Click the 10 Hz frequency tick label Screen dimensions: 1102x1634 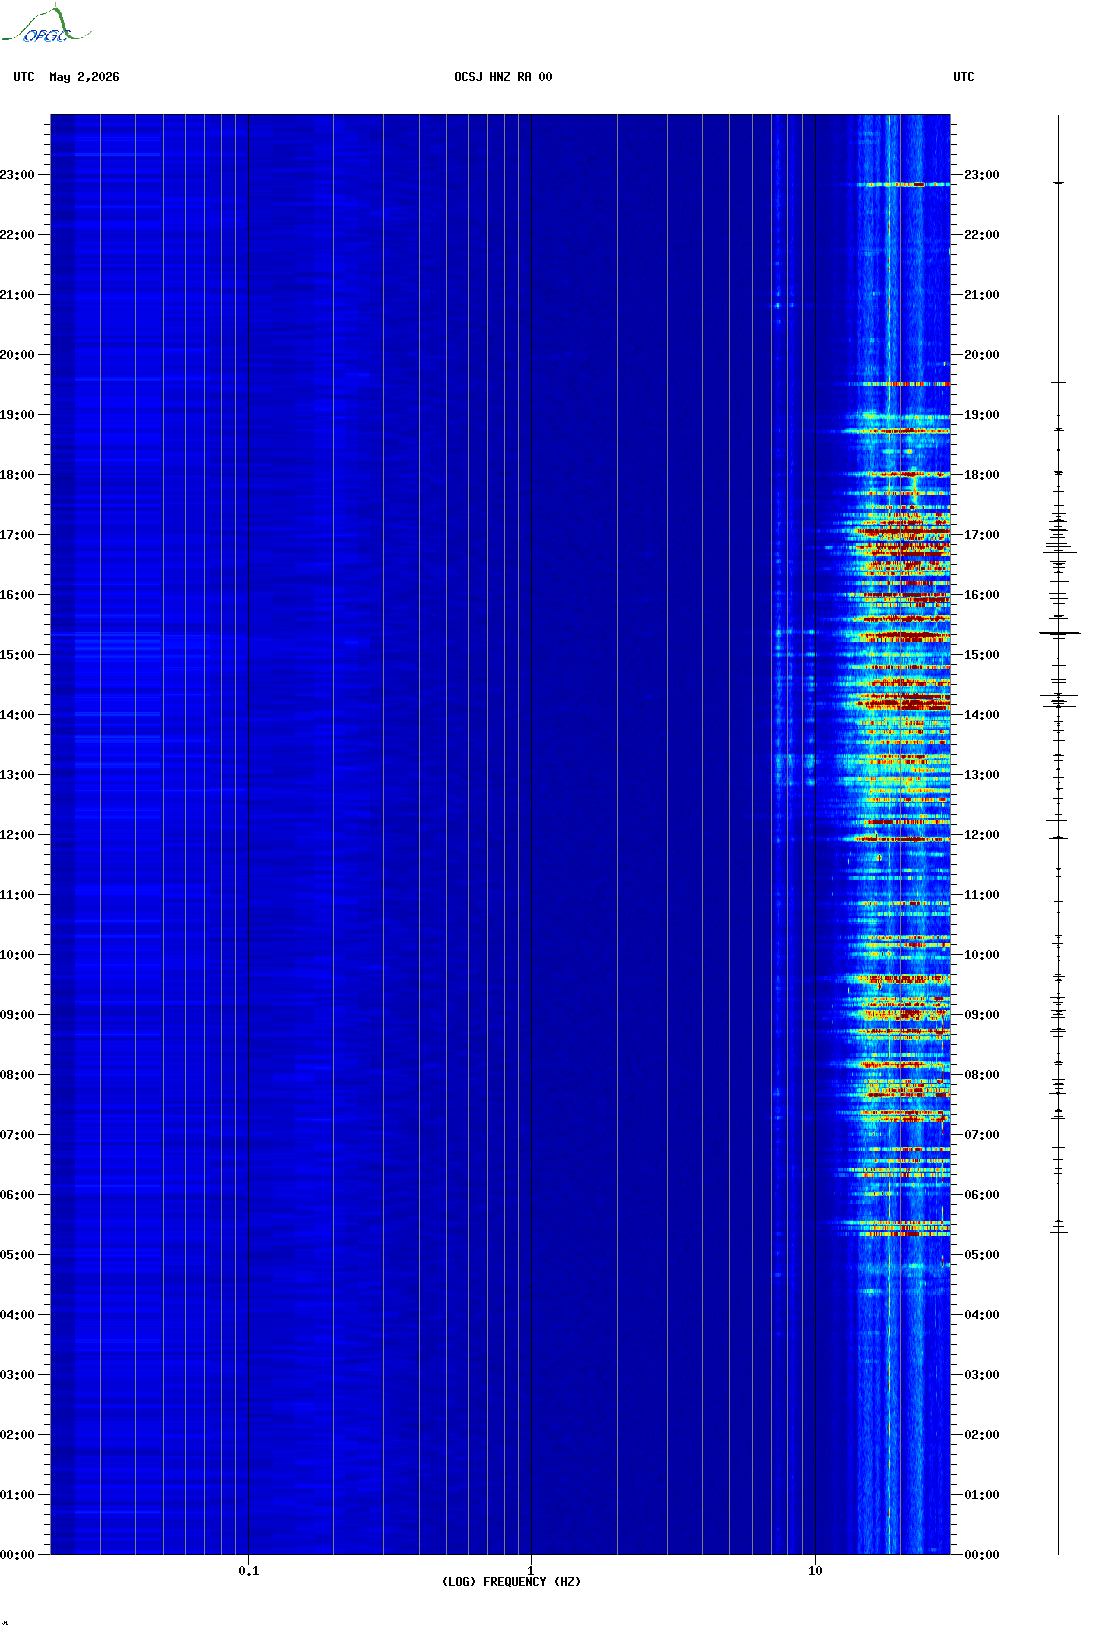pos(815,1570)
